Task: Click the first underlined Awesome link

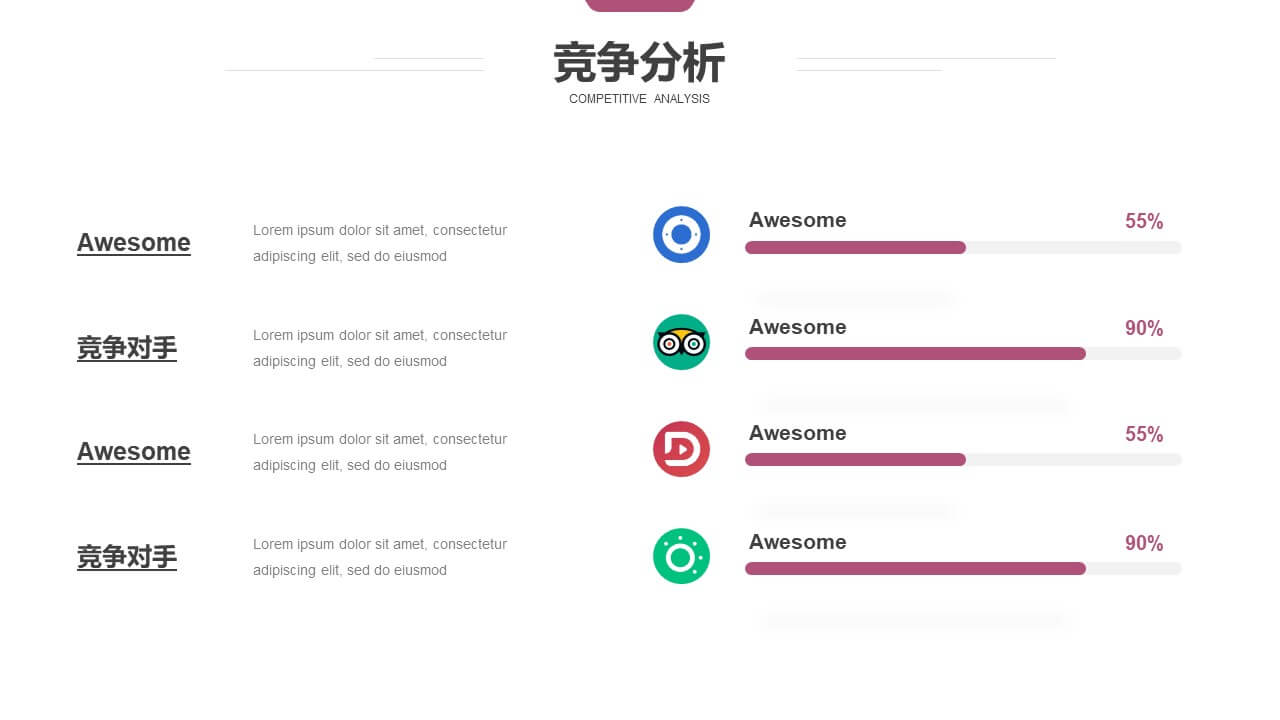Action: (x=134, y=243)
